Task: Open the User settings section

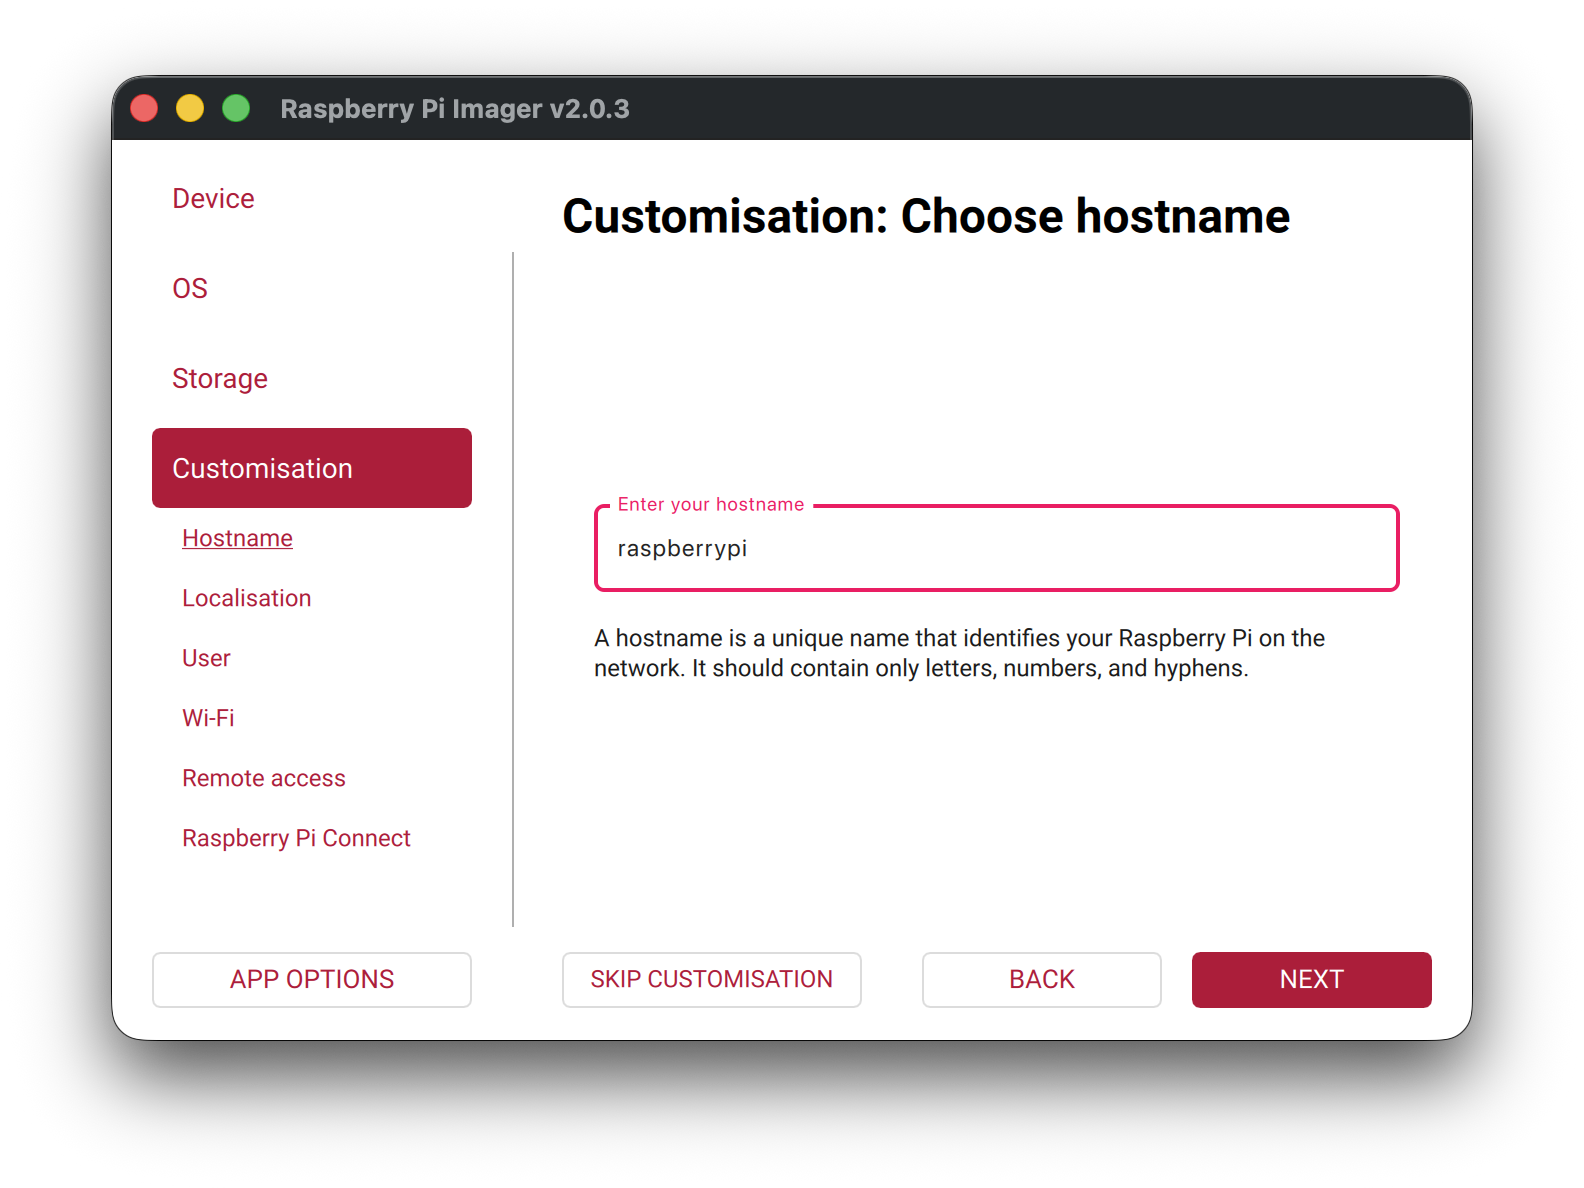Action: pos(206,658)
